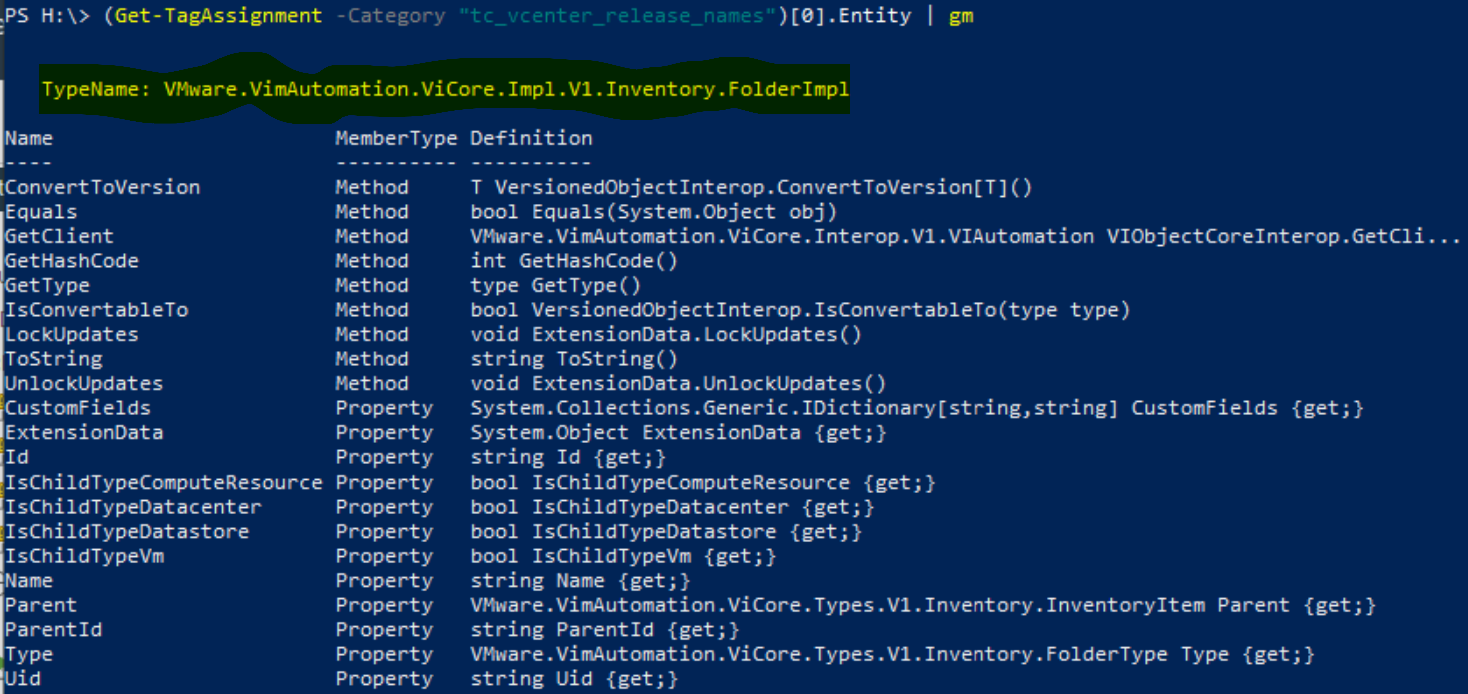The image size is (1468, 694).
Task: Click UnlockUpdates in the Name column
Action: point(84,383)
